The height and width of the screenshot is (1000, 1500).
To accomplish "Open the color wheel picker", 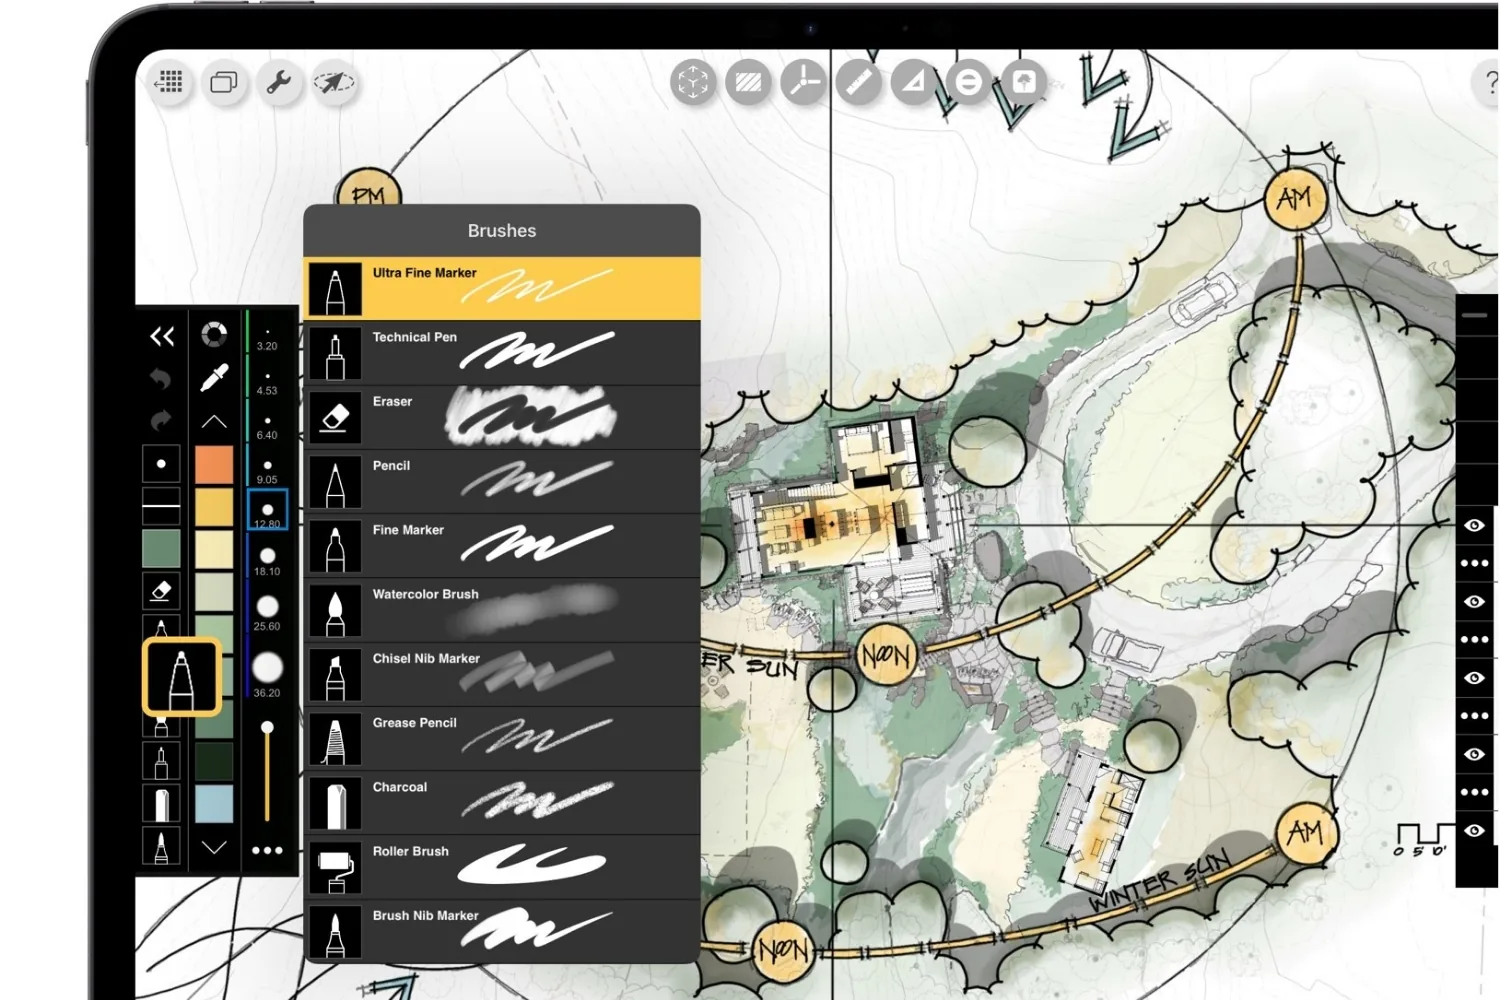I will point(214,334).
